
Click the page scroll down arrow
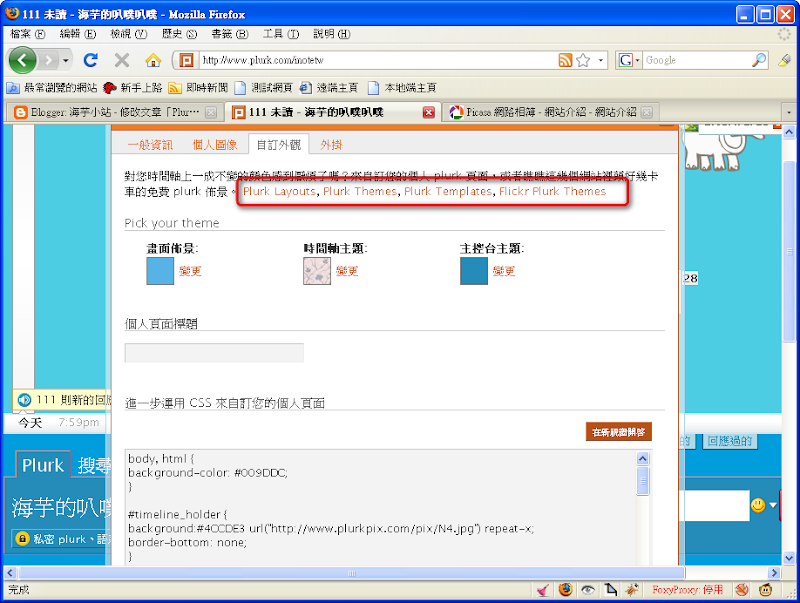789,558
